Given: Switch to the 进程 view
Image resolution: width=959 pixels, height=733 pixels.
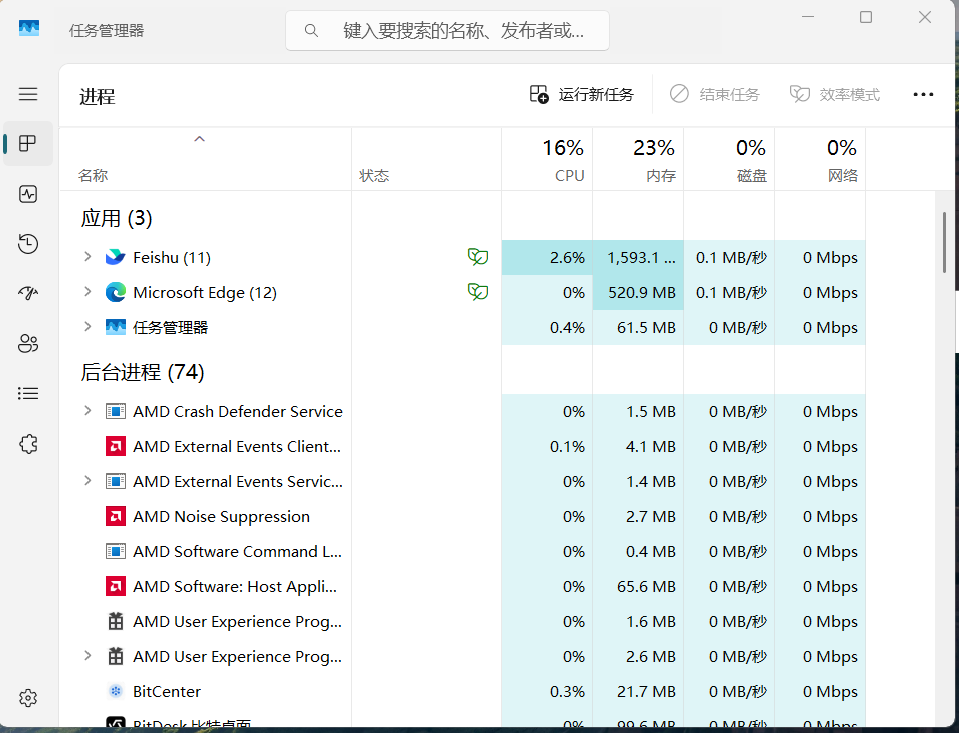Looking at the screenshot, I should tap(28, 143).
